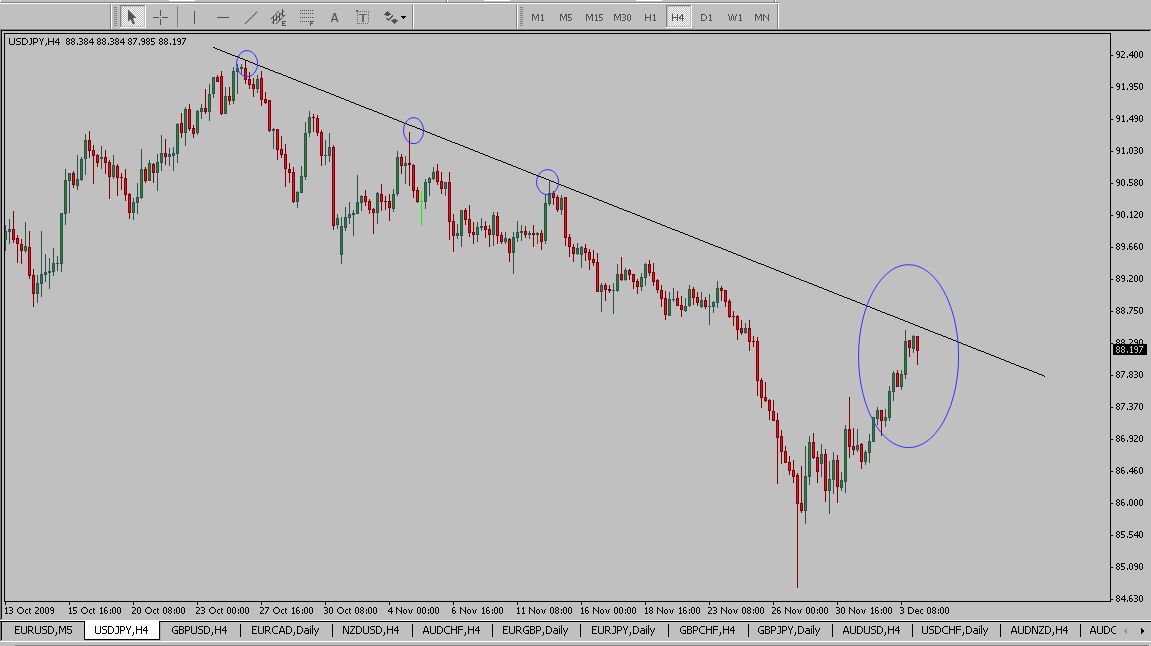
Task: Select the cursor arrow tool
Action: (131, 17)
